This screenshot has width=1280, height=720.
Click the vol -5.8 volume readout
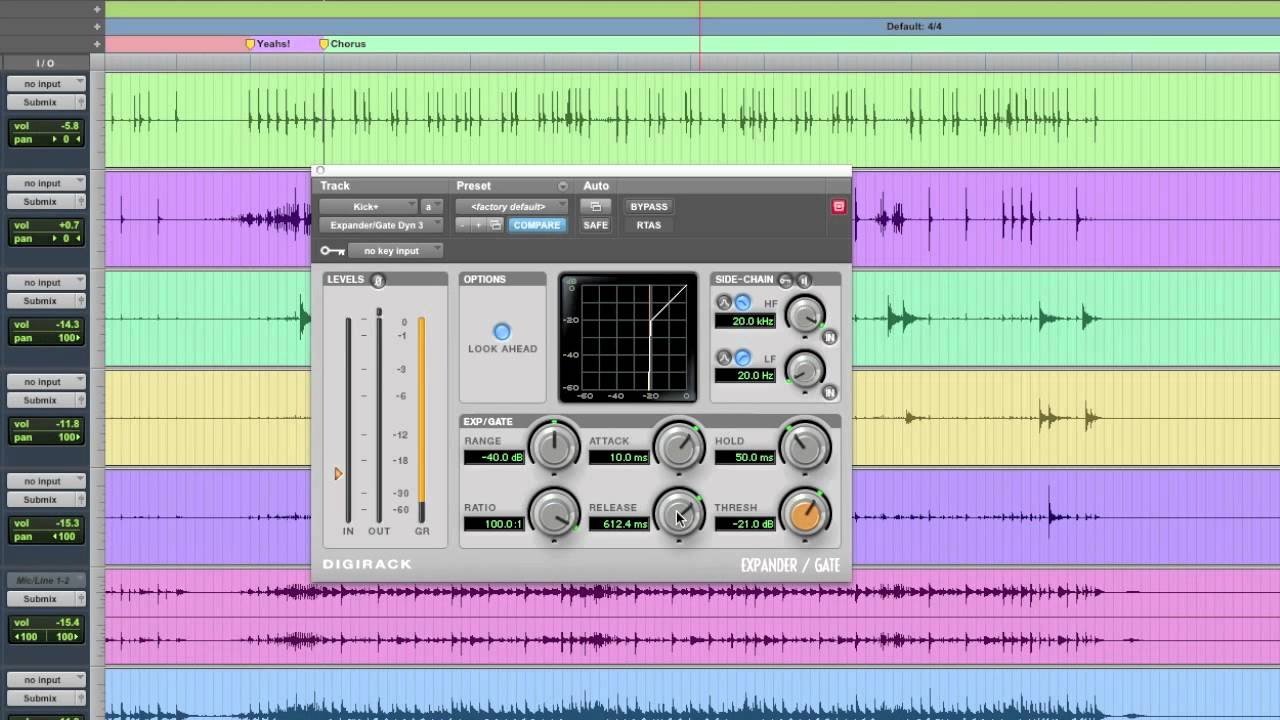pyautogui.click(x=46, y=126)
